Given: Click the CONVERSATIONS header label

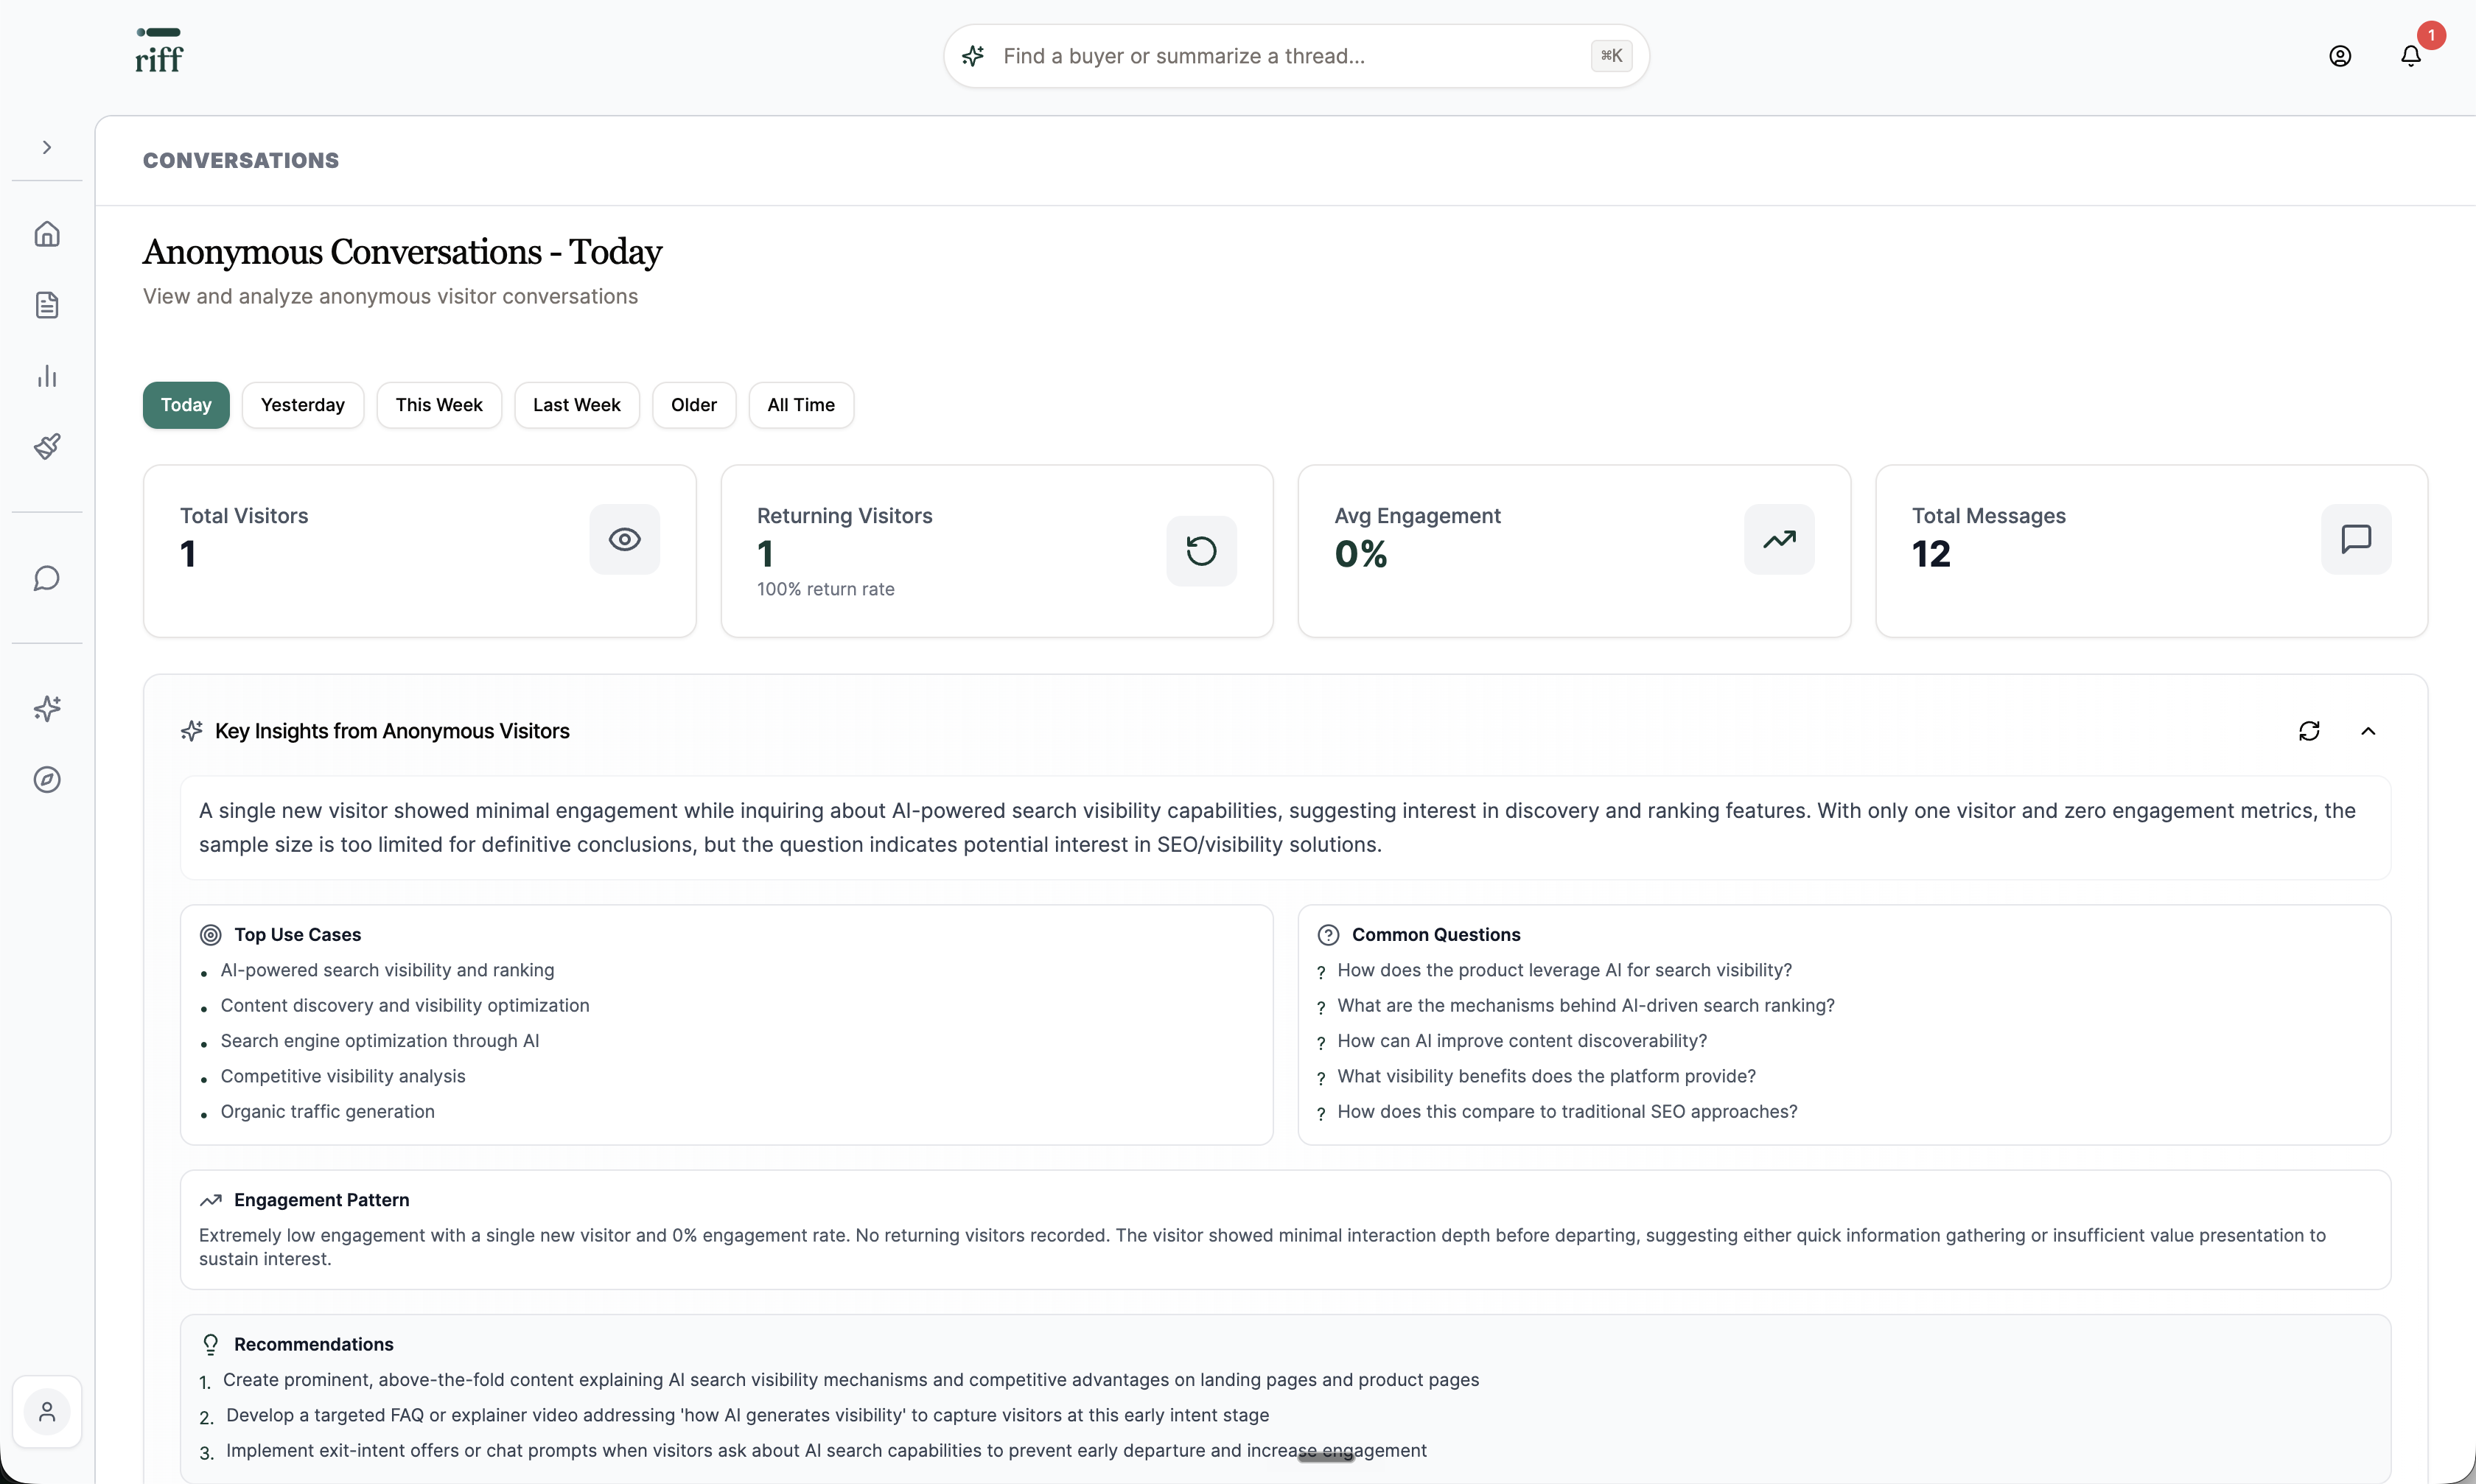Looking at the screenshot, I should click(x=241, y=161).
